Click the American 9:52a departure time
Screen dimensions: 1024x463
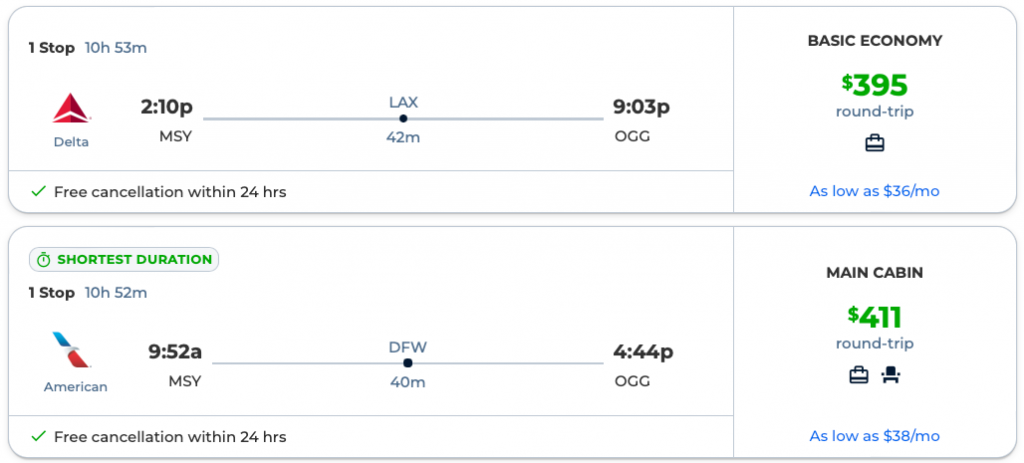(x=175, y=351)
